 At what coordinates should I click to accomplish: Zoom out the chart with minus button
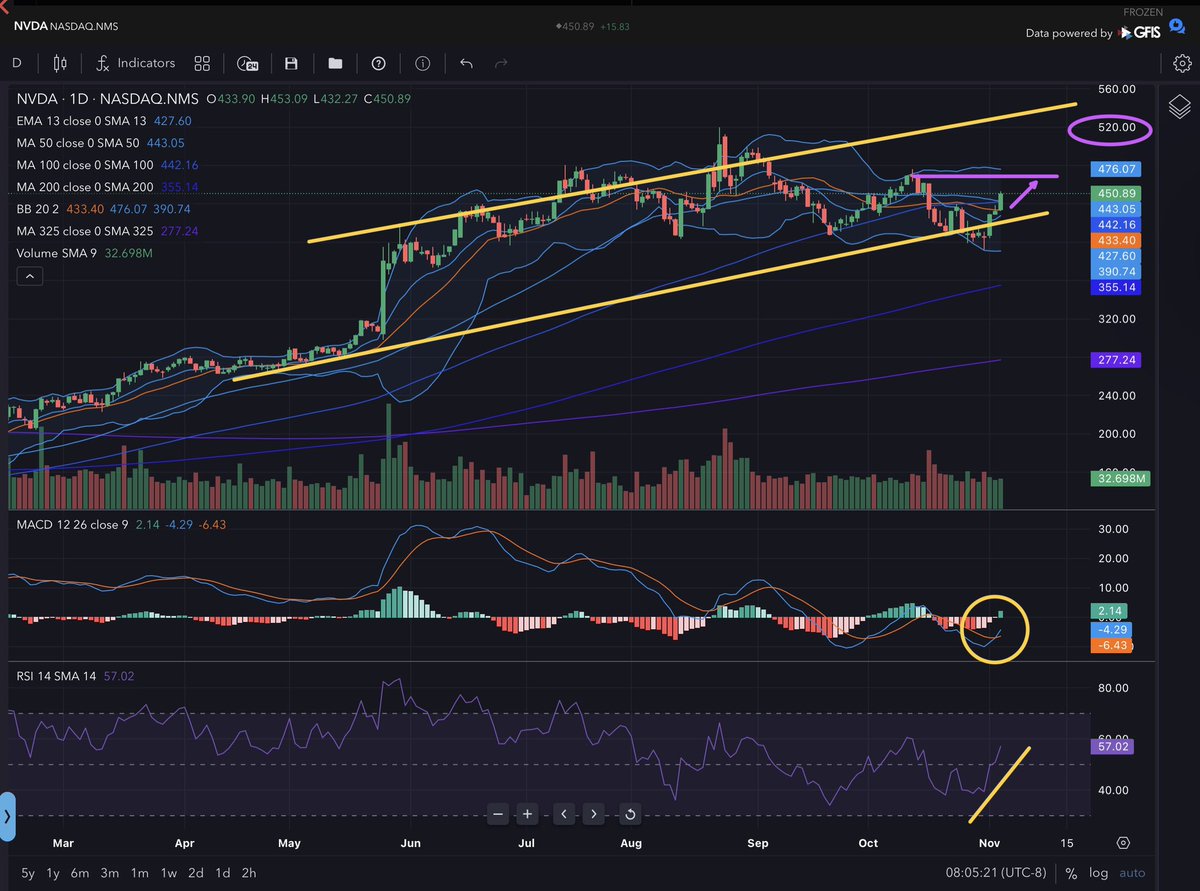click(498, 813)
